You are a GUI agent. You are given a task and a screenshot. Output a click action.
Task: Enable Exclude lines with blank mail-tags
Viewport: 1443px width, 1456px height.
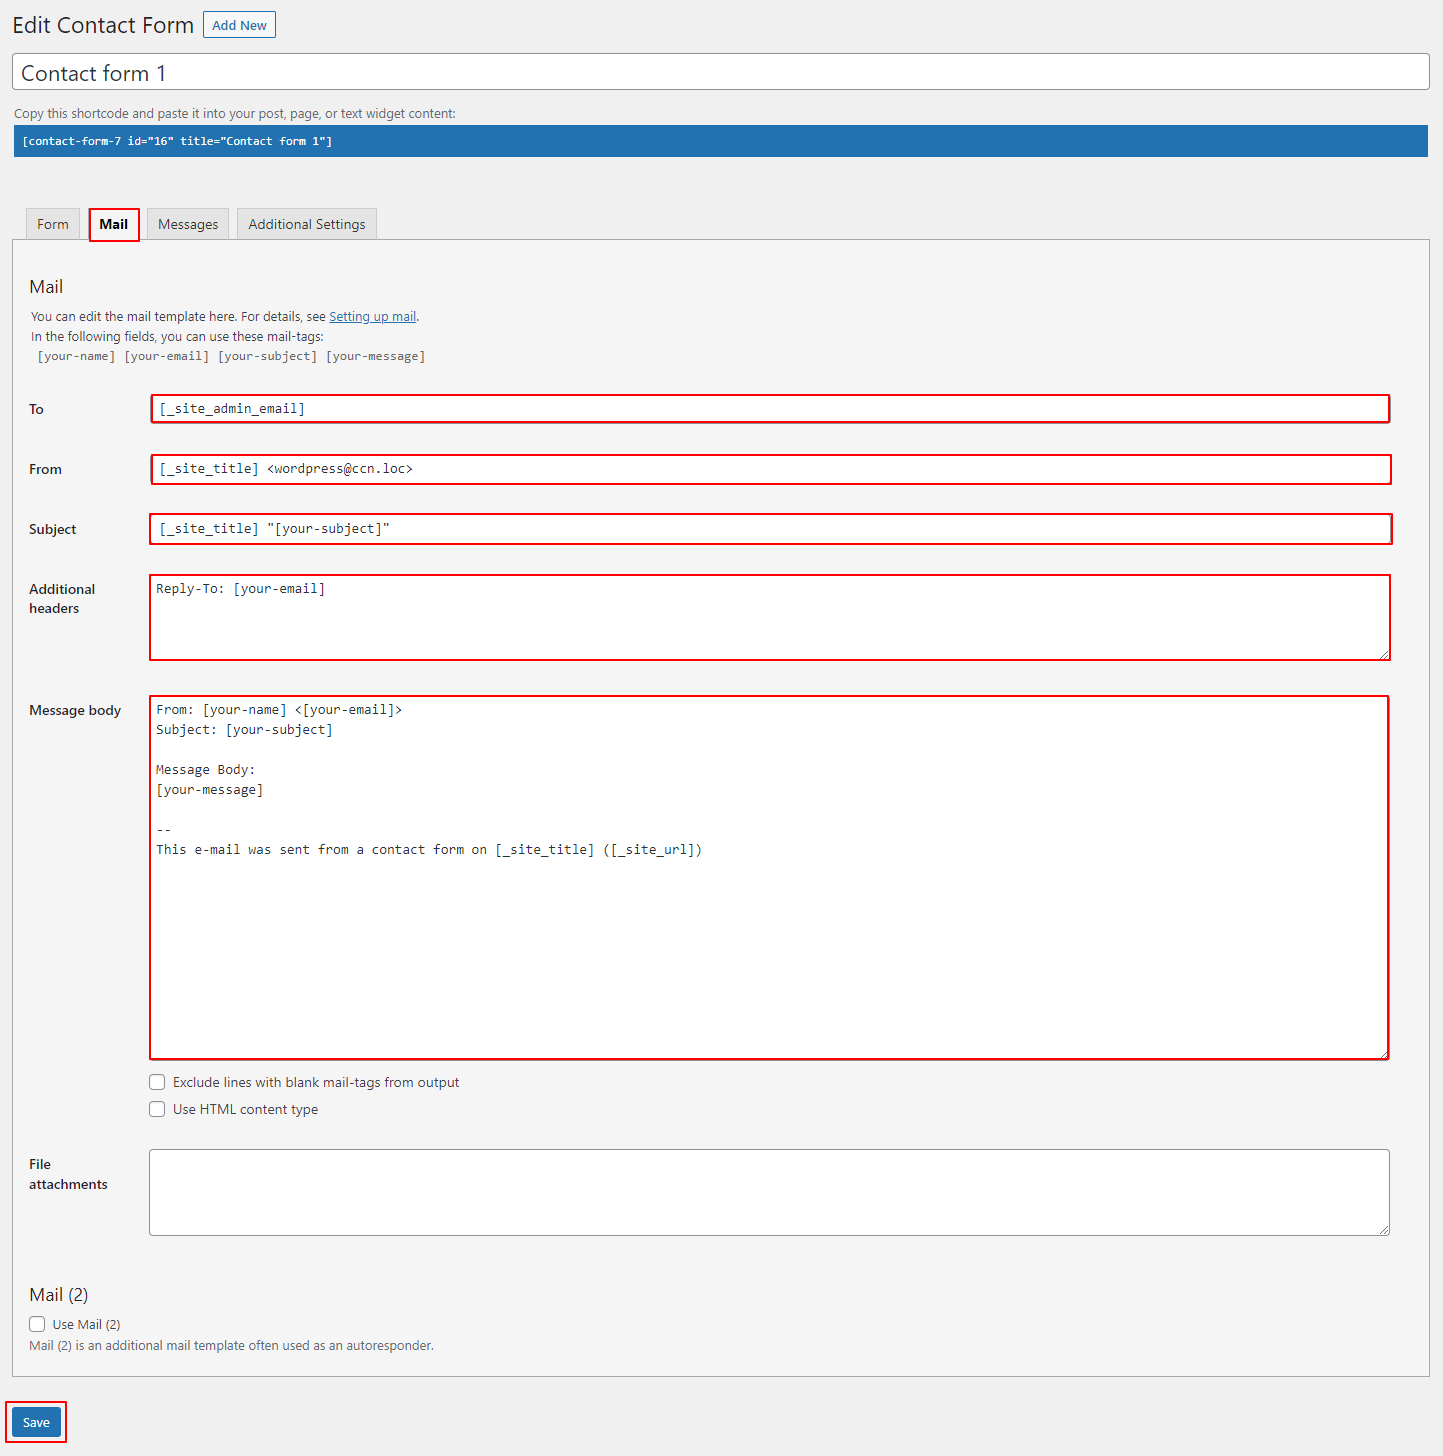click(157, 1082)
